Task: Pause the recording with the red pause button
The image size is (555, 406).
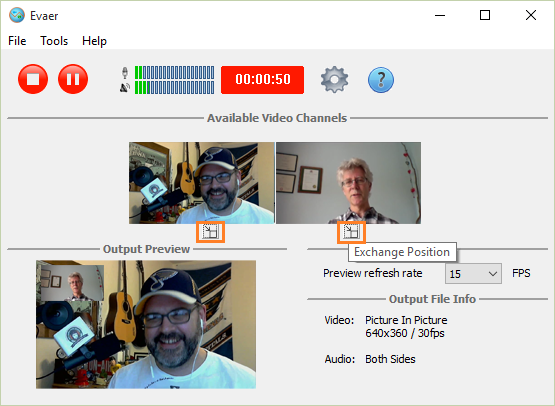Action: click(x=73, y=79)
